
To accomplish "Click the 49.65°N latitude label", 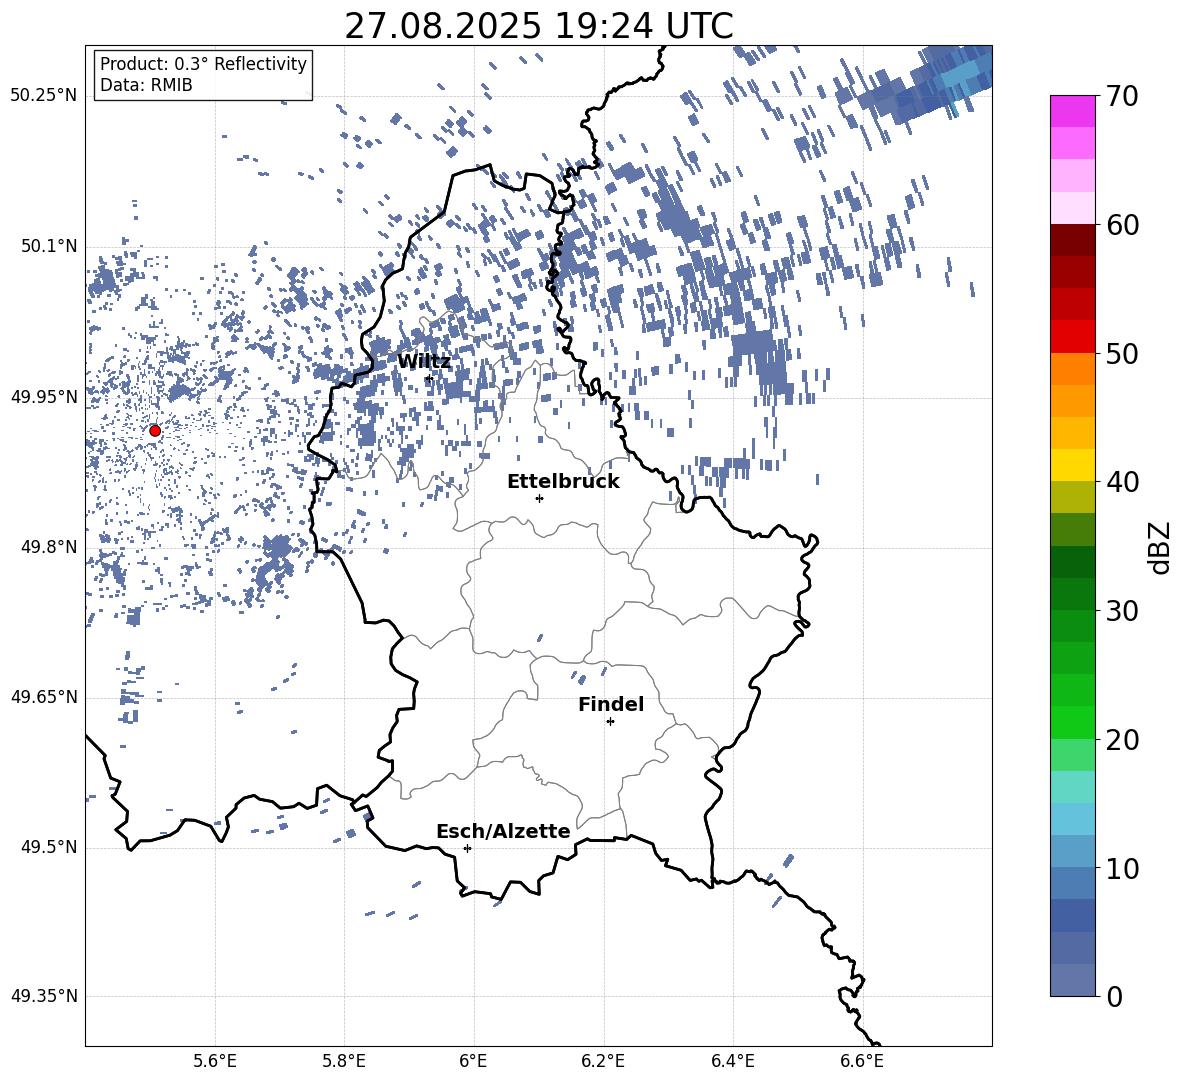I will pyautogui.click(x=44, y=697).
